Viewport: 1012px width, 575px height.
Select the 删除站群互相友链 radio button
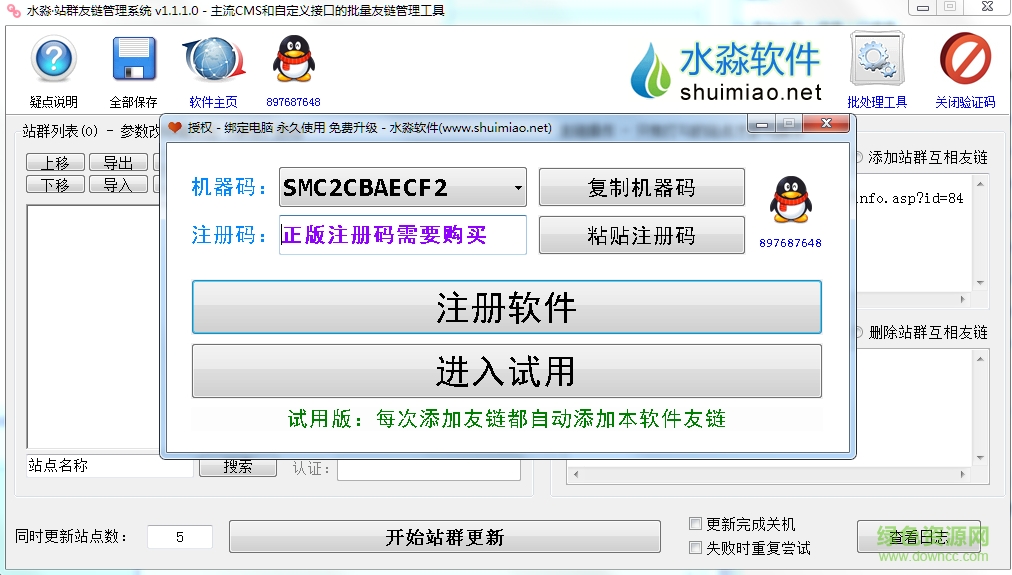tap(859, 332)
